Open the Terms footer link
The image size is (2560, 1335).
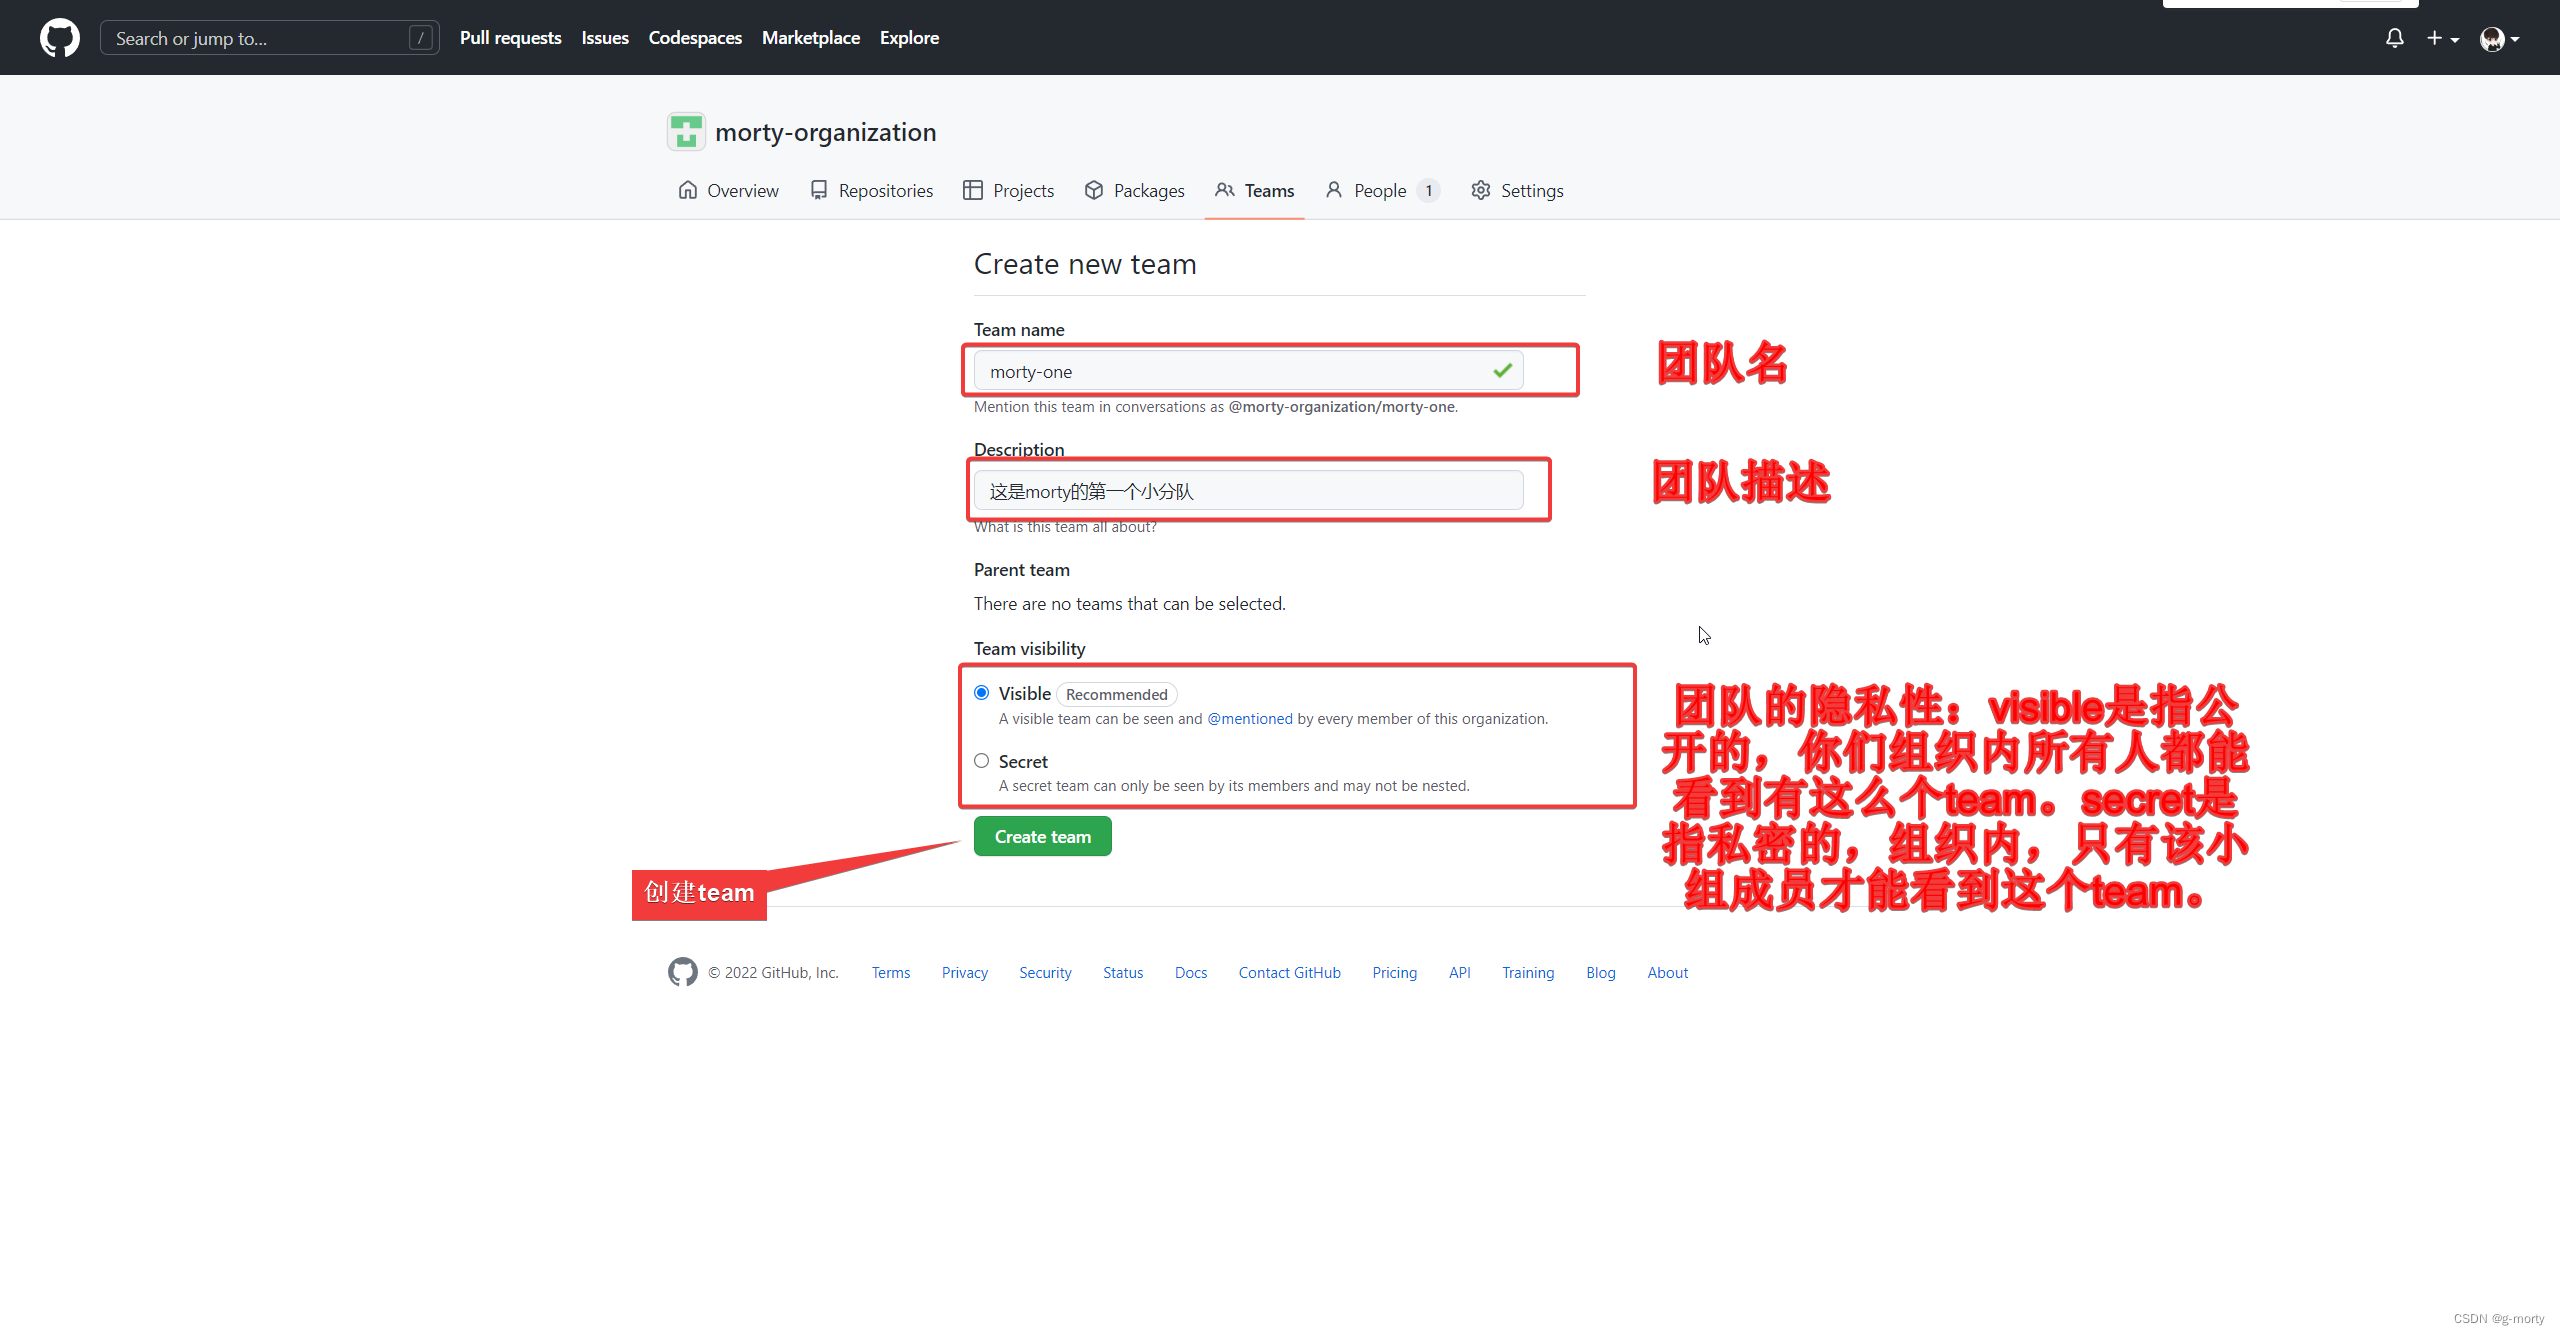pyautogui.click(x=891, y=972)
